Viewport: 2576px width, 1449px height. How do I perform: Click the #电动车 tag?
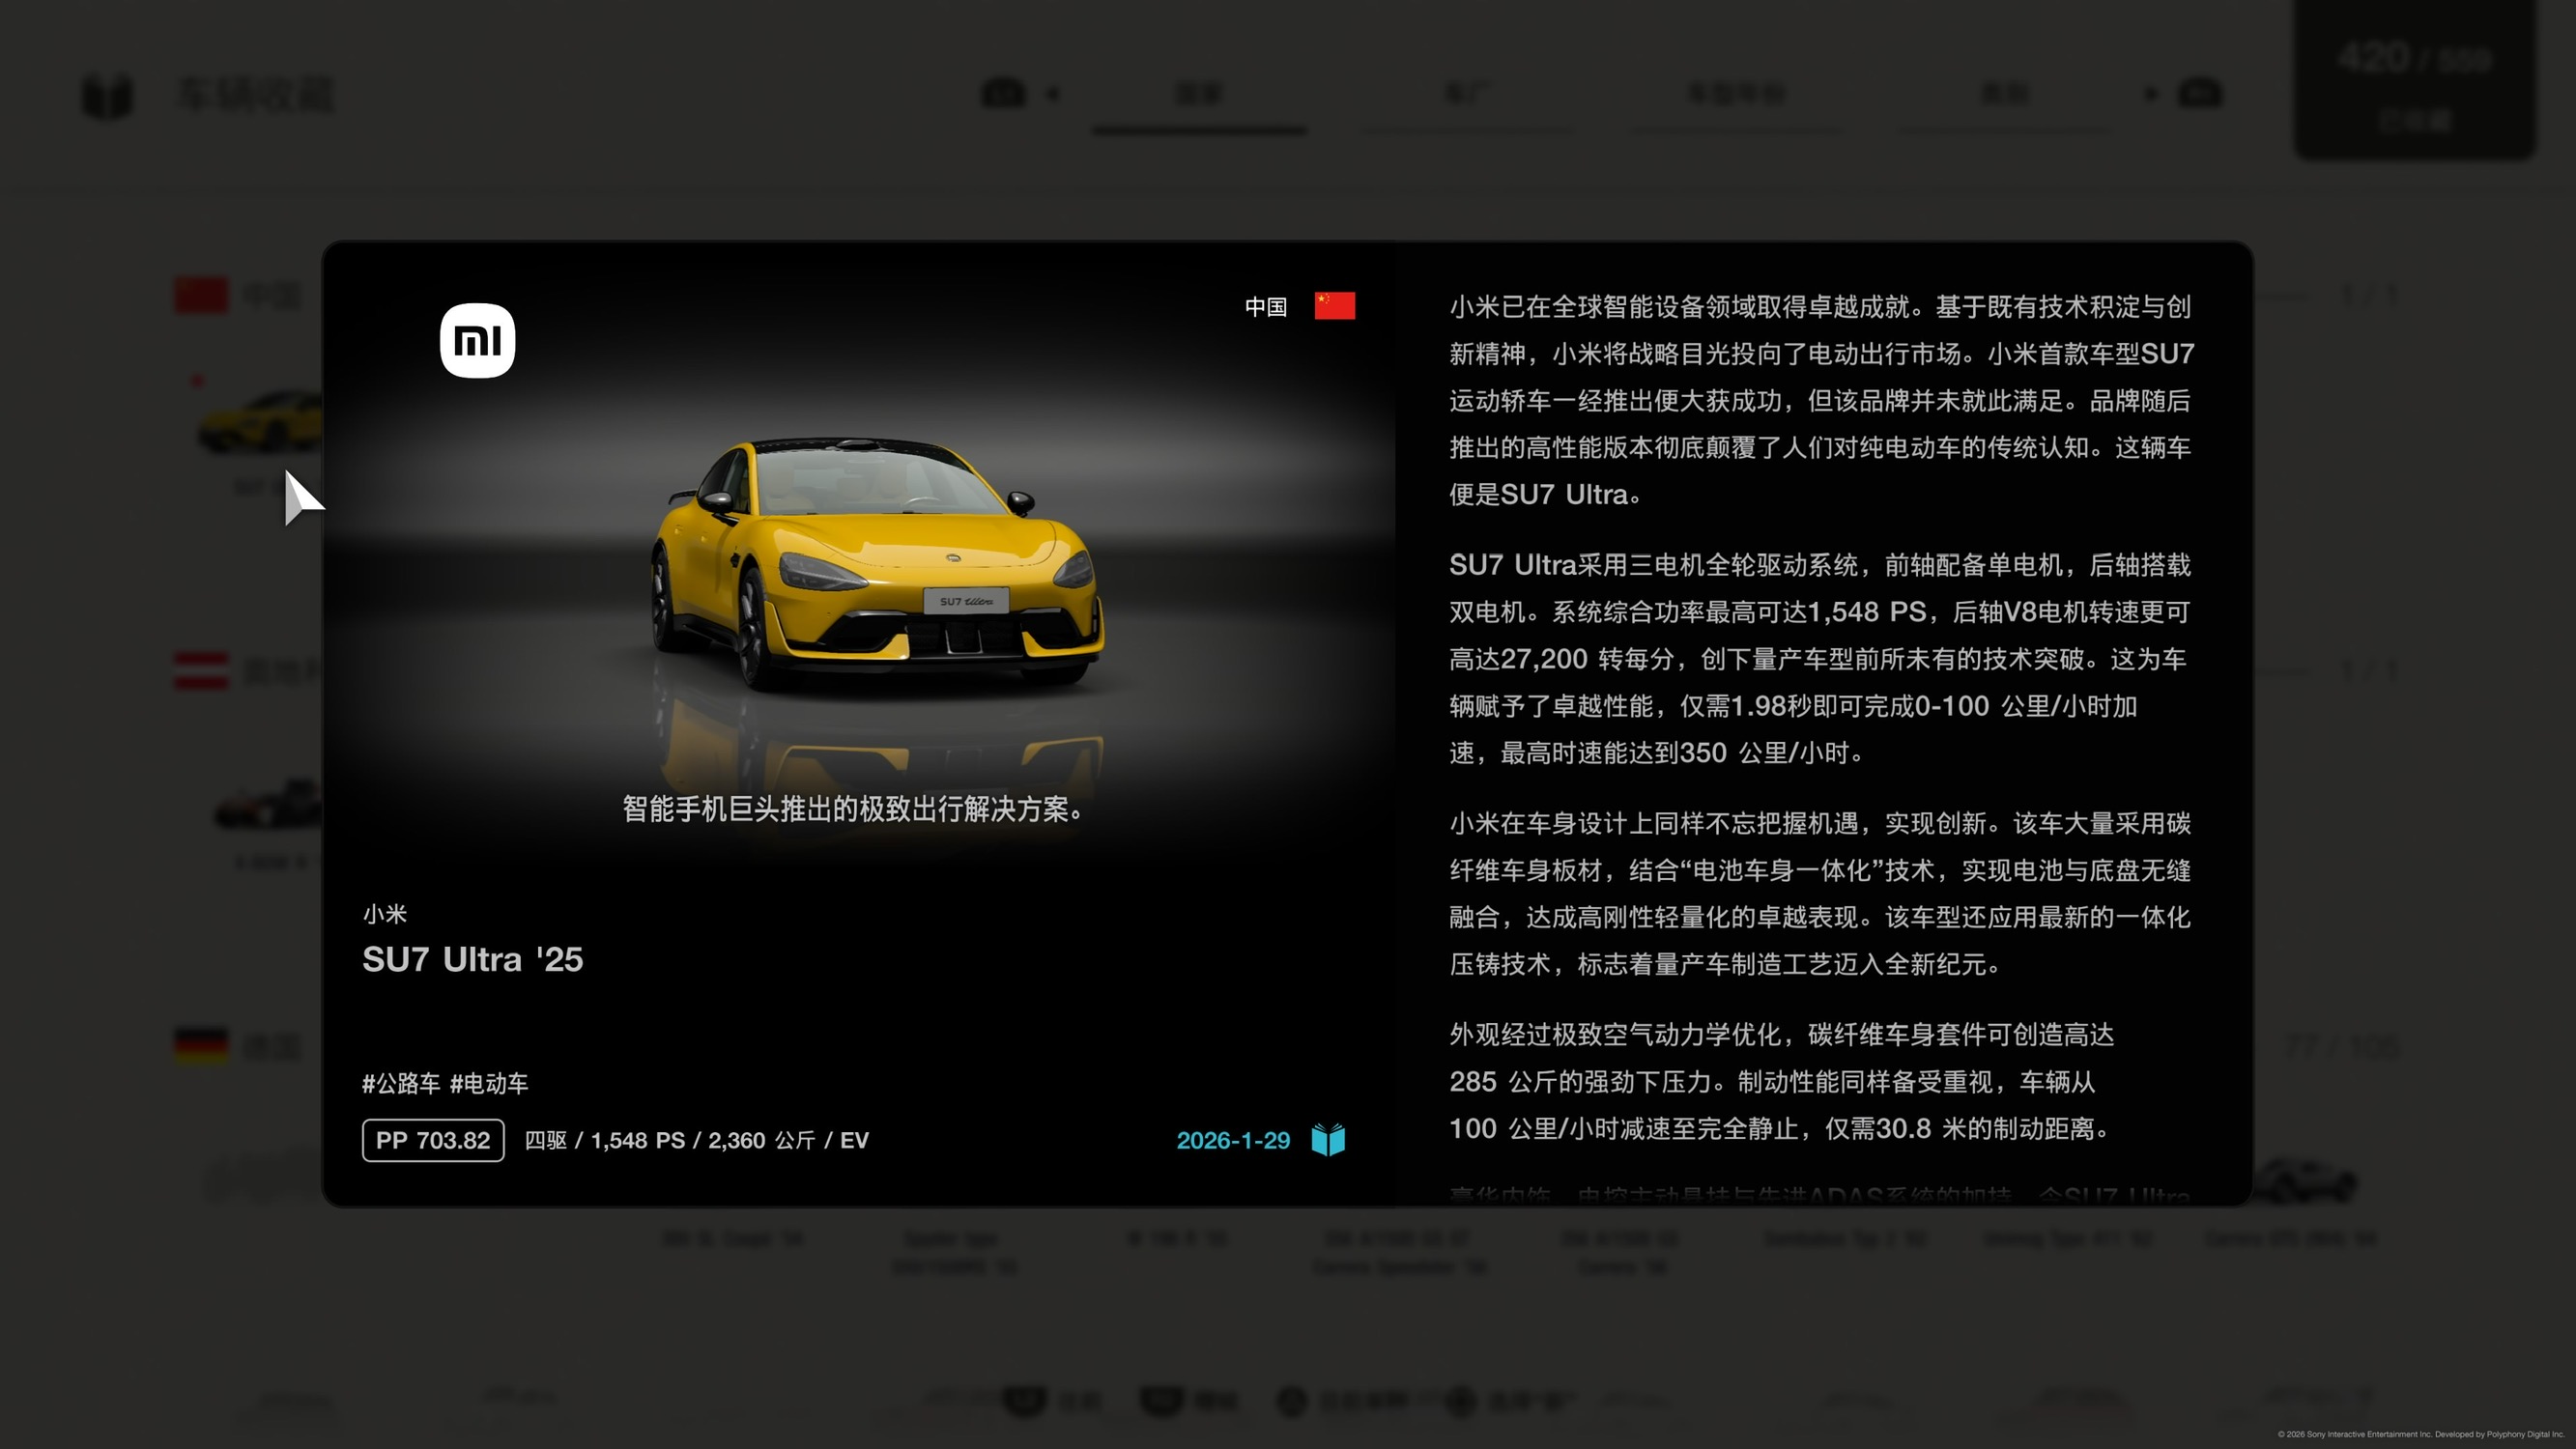pos(489,1083)
